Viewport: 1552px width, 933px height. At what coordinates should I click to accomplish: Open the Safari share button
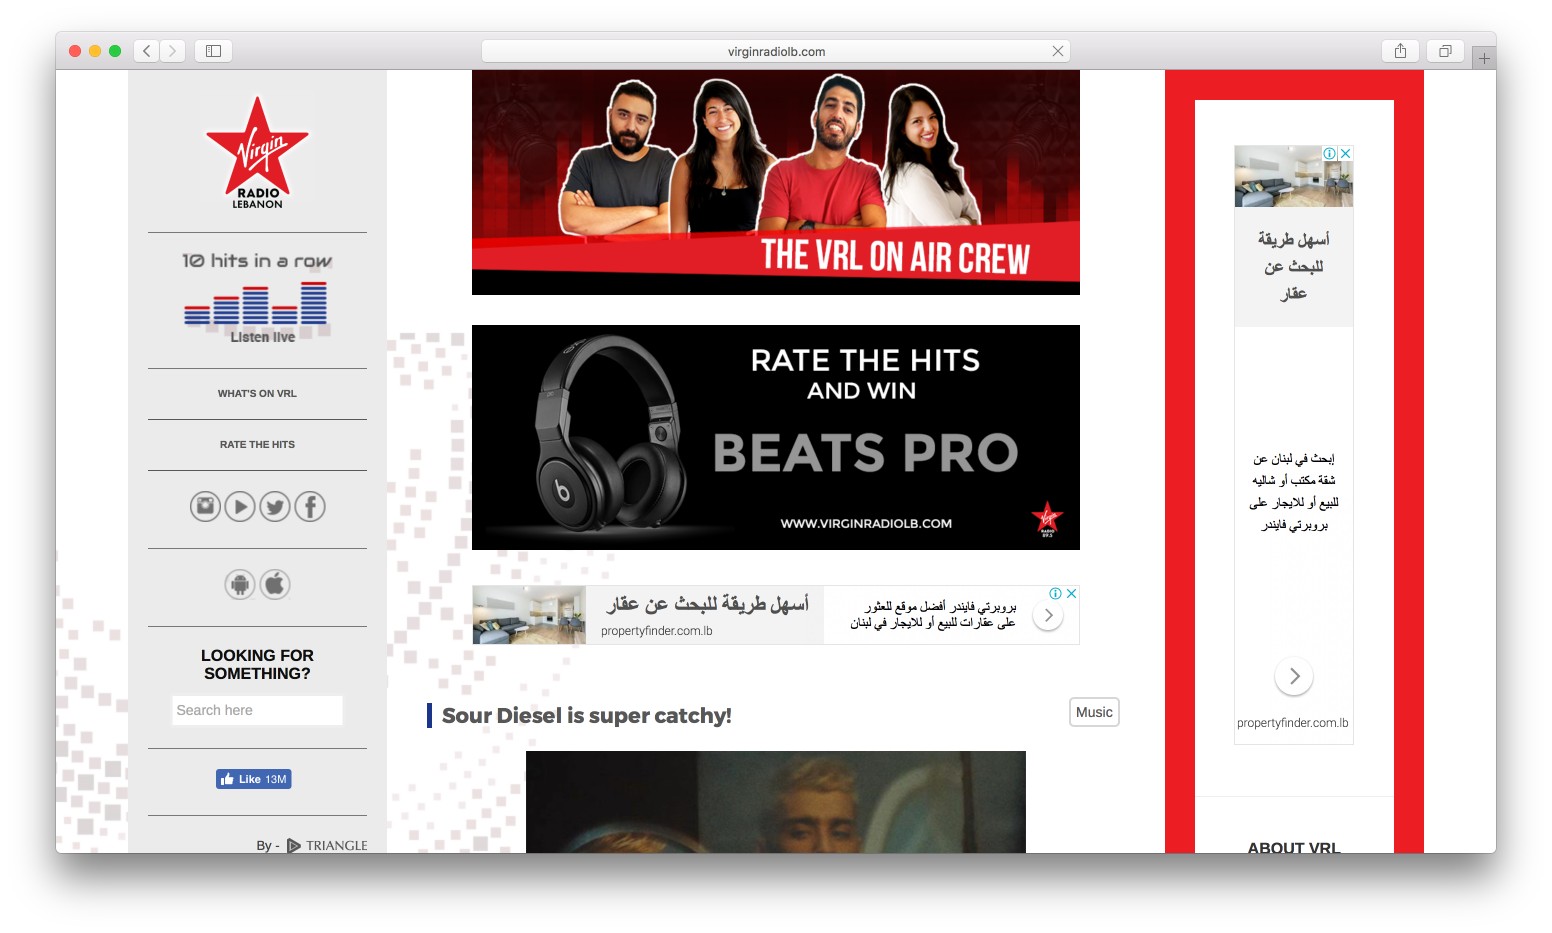pyautogui.click(x=1400, y=51)
